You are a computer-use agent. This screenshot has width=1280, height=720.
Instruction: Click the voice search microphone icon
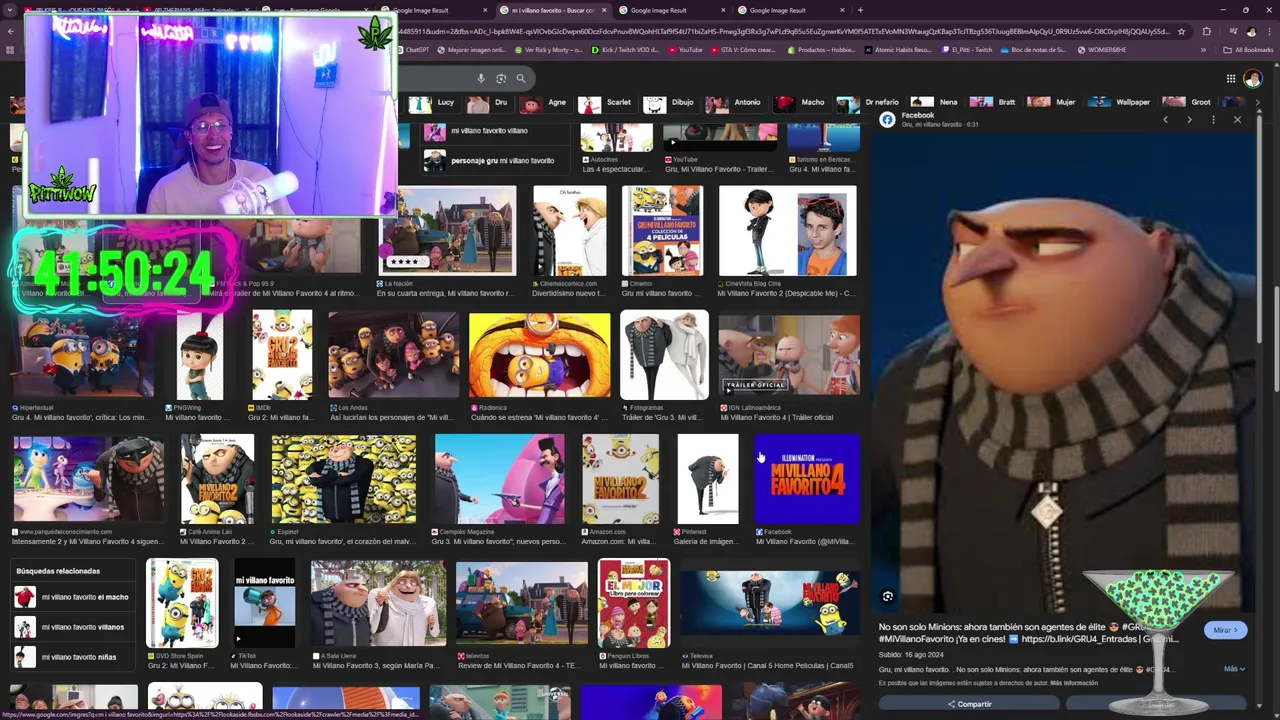click(x=481, y=78)
